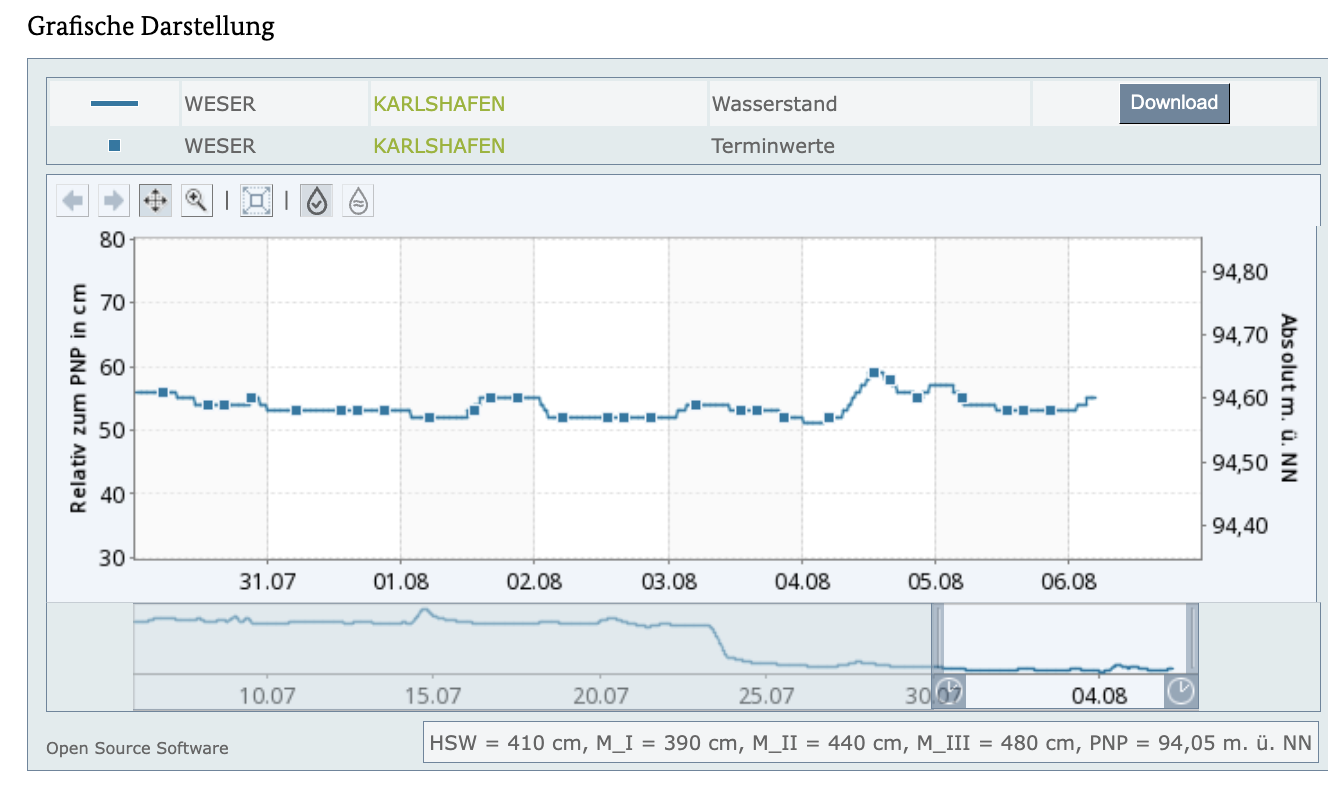Toggle the wavy water drop icon
Viewport: 1328px width, 786px height.
click(x=357, y=201)
